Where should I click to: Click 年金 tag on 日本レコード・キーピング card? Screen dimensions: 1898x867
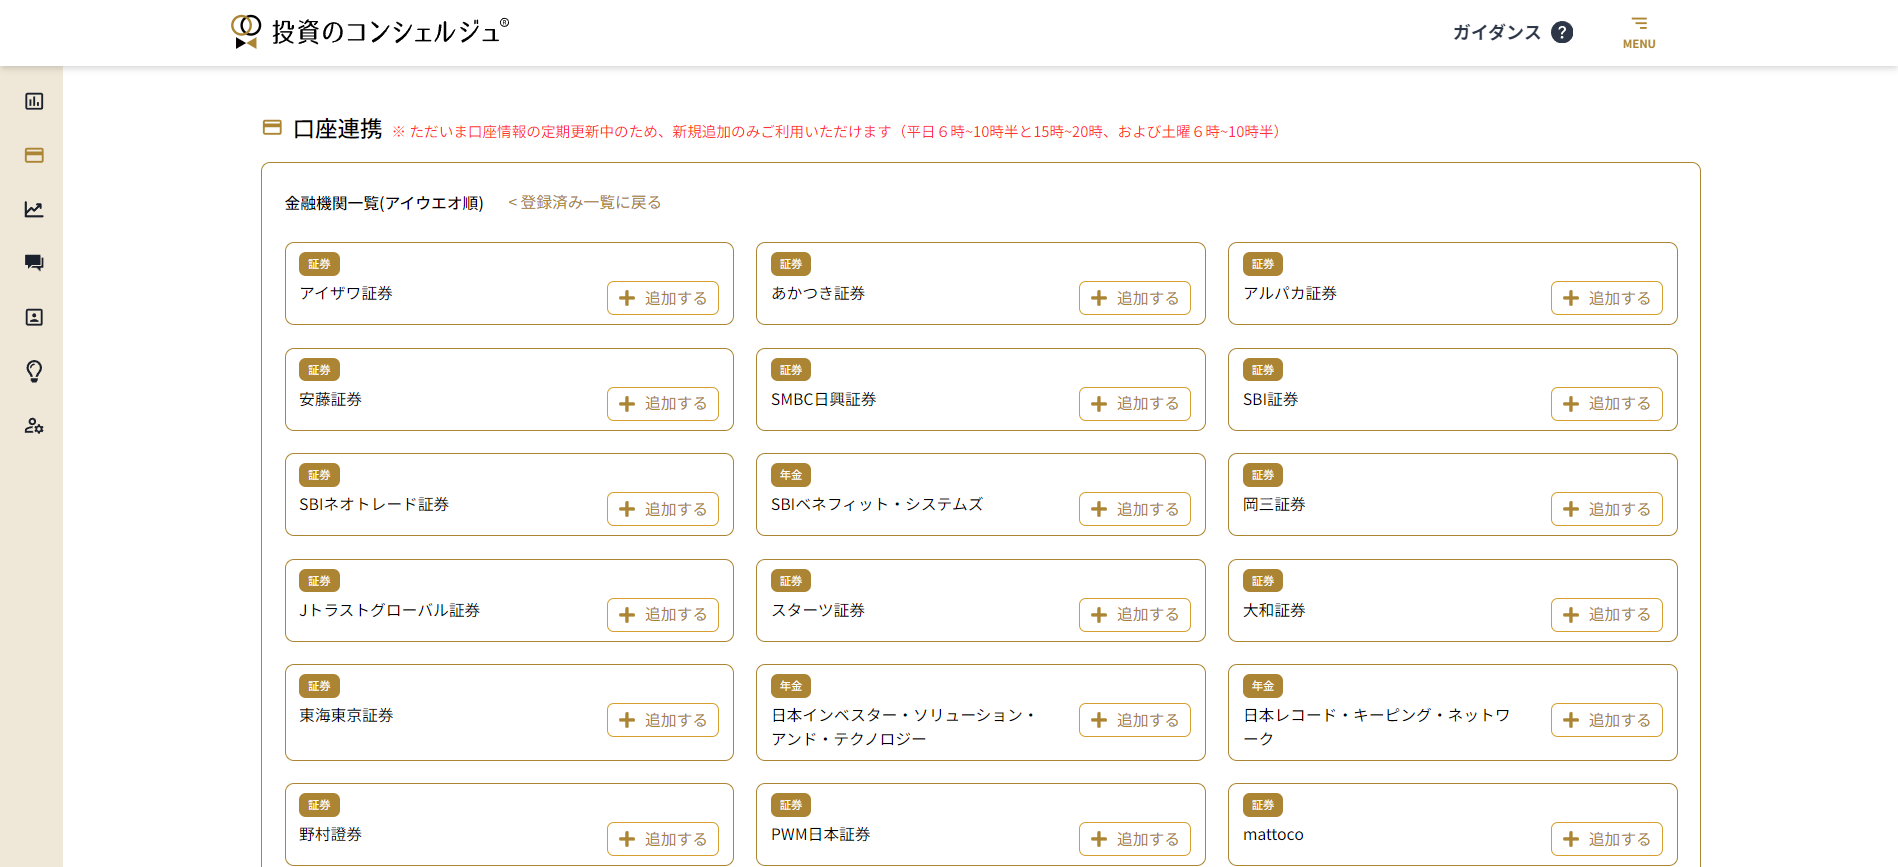1263,686
